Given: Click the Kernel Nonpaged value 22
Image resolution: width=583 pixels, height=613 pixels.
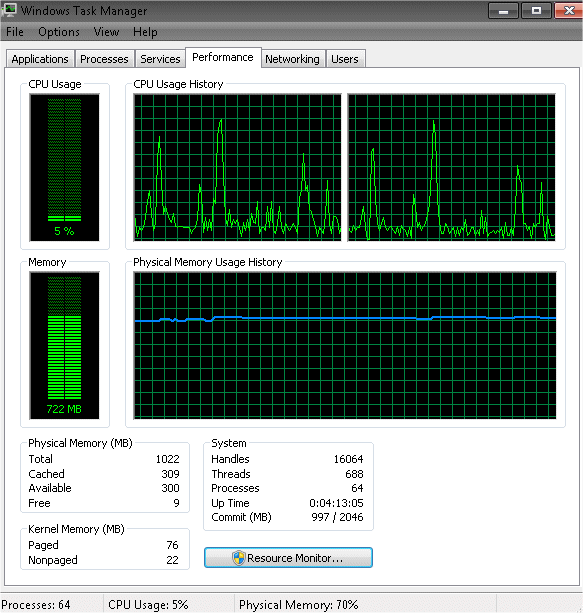Looking at the screenshot, I should pyautogui.click(x=172, y=560).
